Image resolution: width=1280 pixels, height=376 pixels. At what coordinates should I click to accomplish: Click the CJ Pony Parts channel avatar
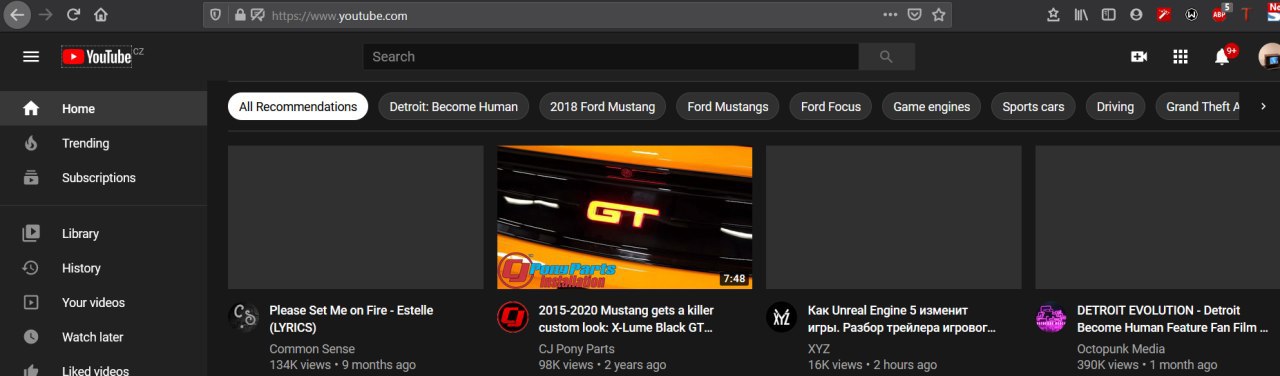(x=513, y=318)
